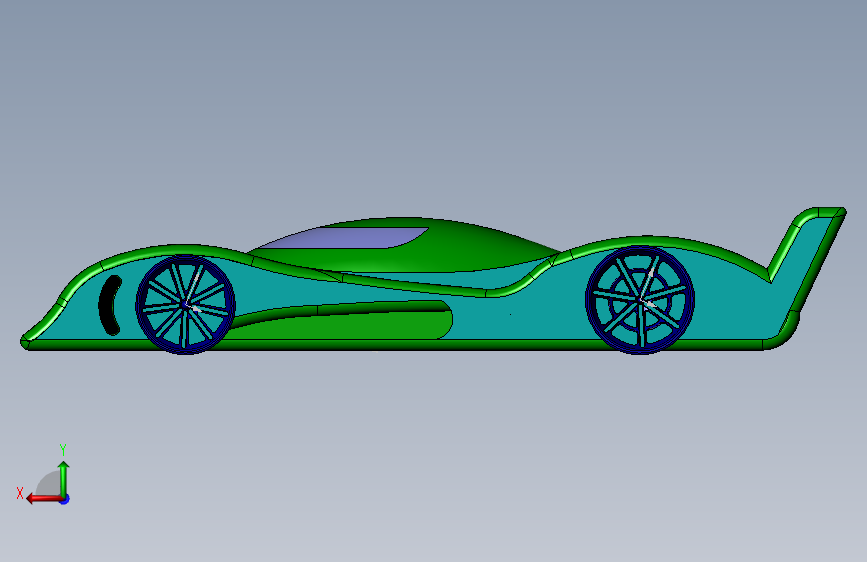The height and width of the screenshot is (562, 867).
Task: Select the green side recess panel behind front wheel
Action: (354, 324)
